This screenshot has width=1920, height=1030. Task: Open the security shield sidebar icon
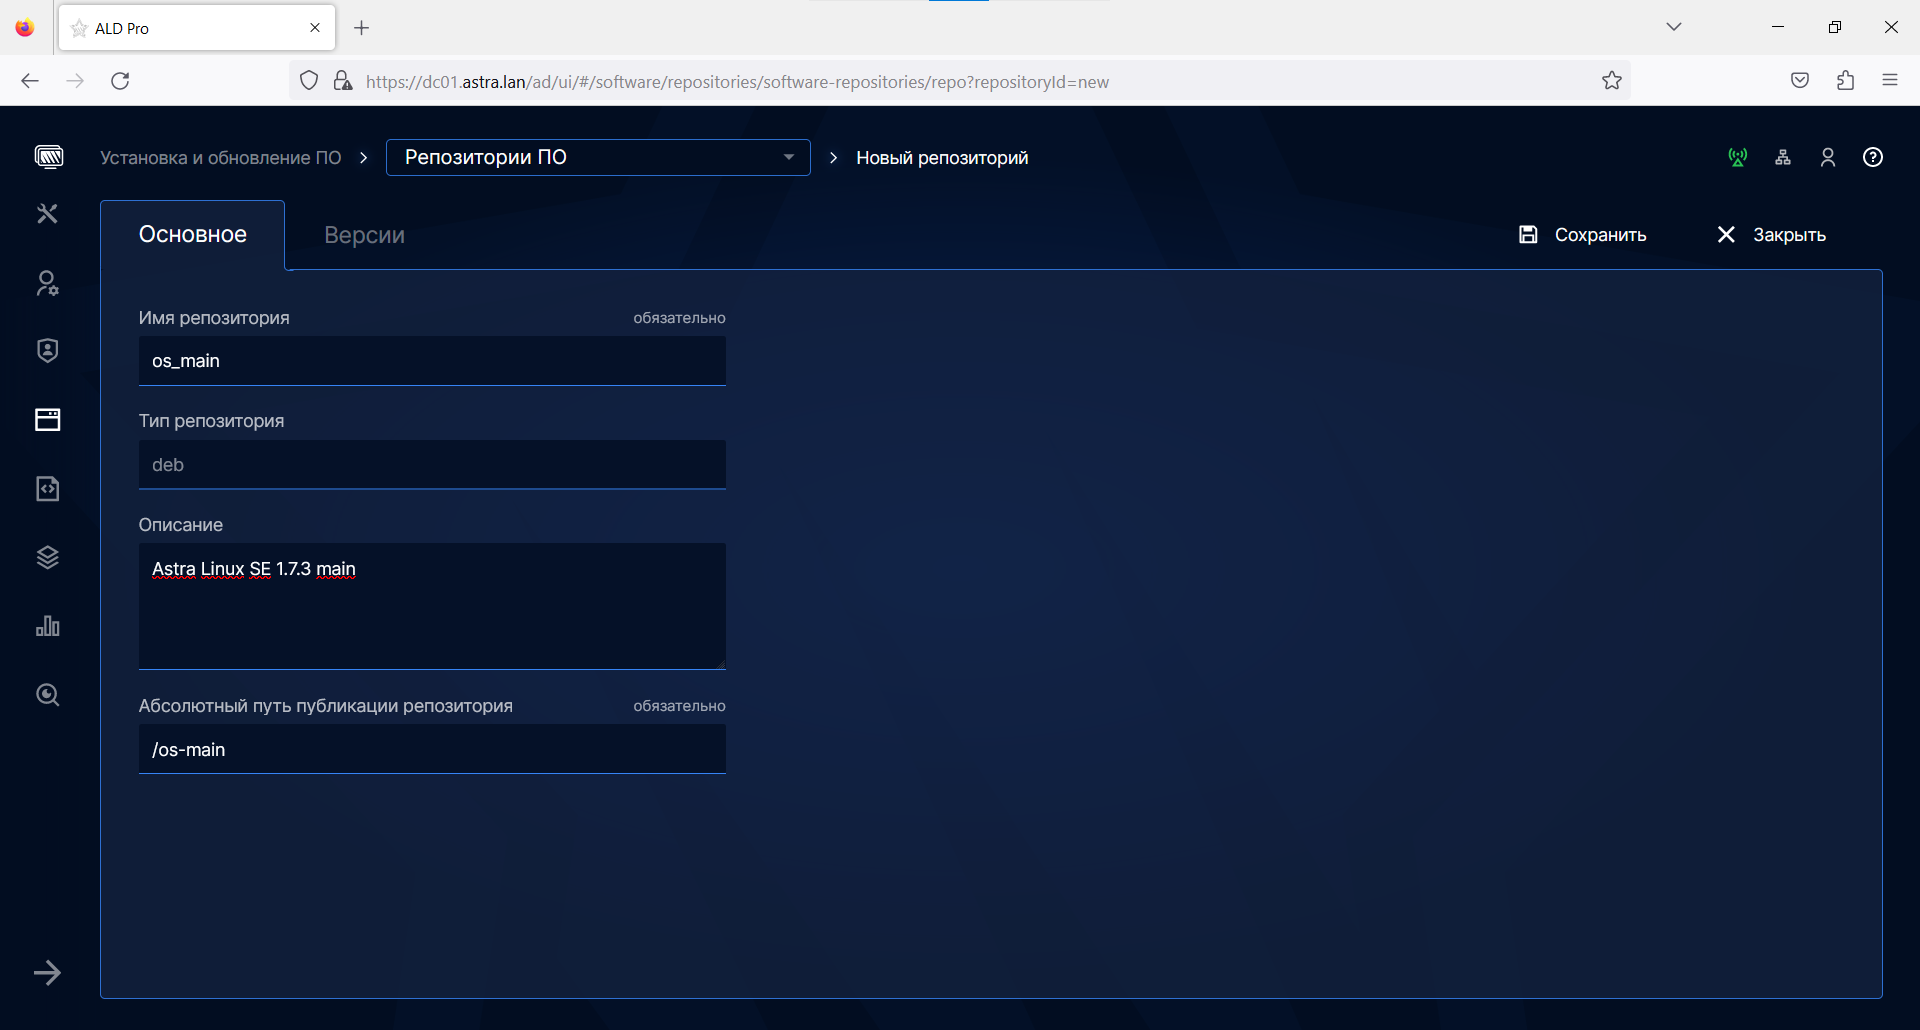coord(47,350)
